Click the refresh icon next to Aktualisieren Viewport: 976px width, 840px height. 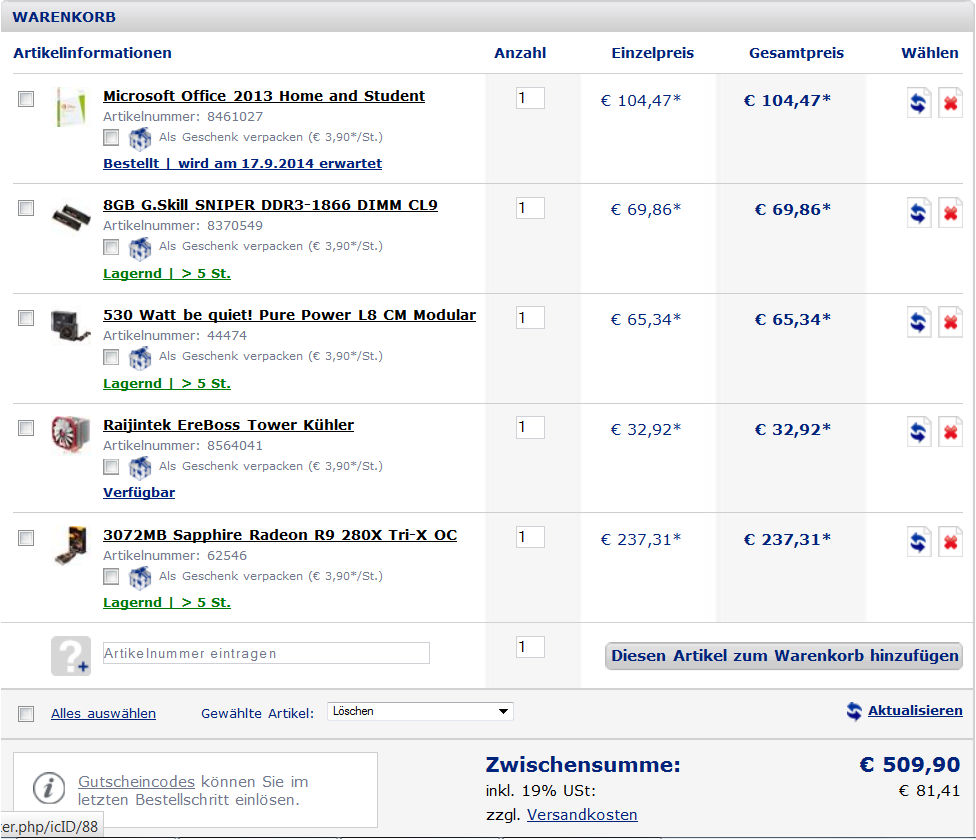pyautogui.click(x=854, y=711)
